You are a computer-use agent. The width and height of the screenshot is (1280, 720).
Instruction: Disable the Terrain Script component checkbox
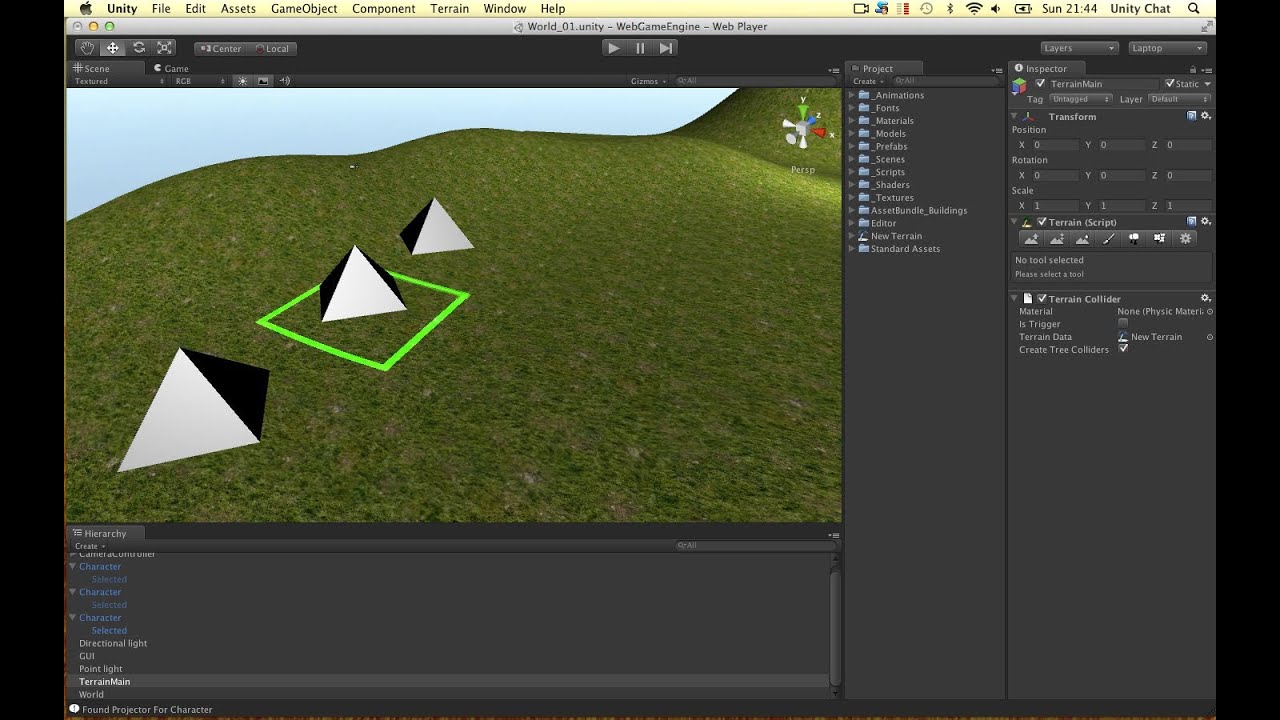pyautogui.click(x=1042, y=222)
